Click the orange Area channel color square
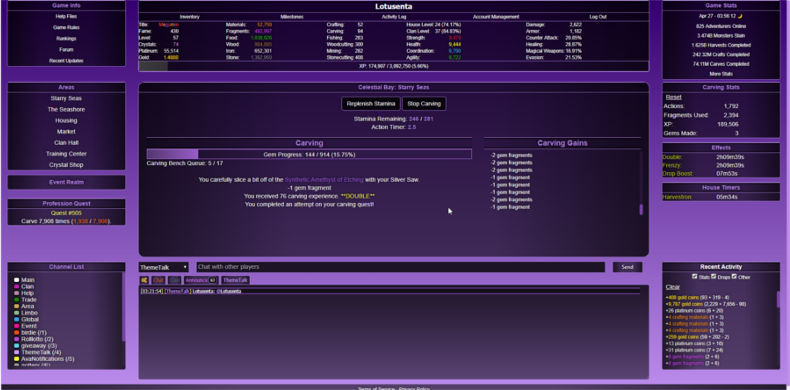 tap(17, 306)
